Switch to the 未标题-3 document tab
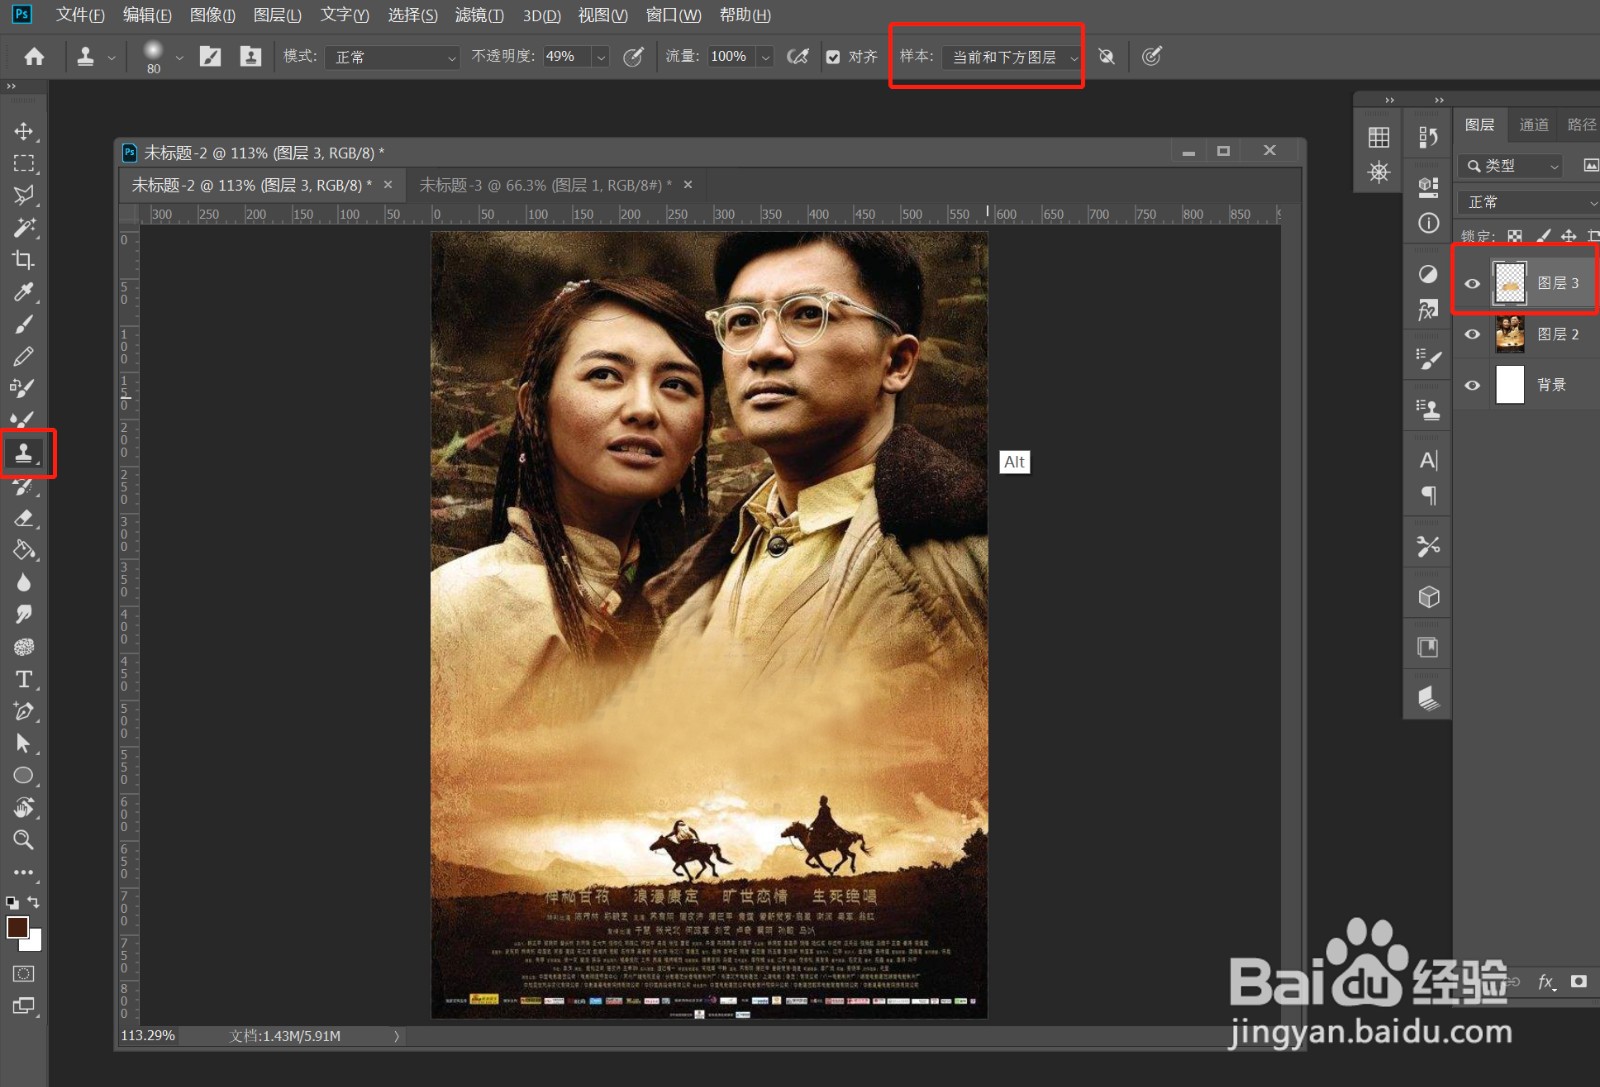 545,185
